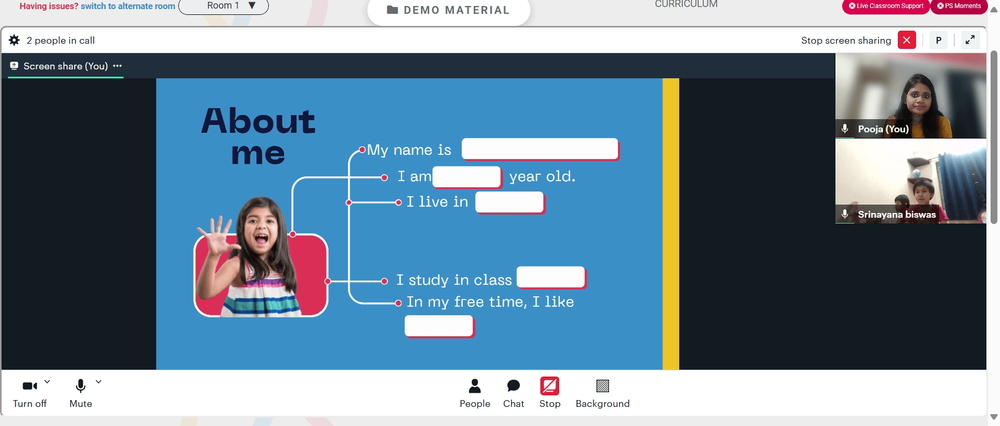Open call settings gear icon
Screen dimensions: 1000x426
[x=14, y=41]
